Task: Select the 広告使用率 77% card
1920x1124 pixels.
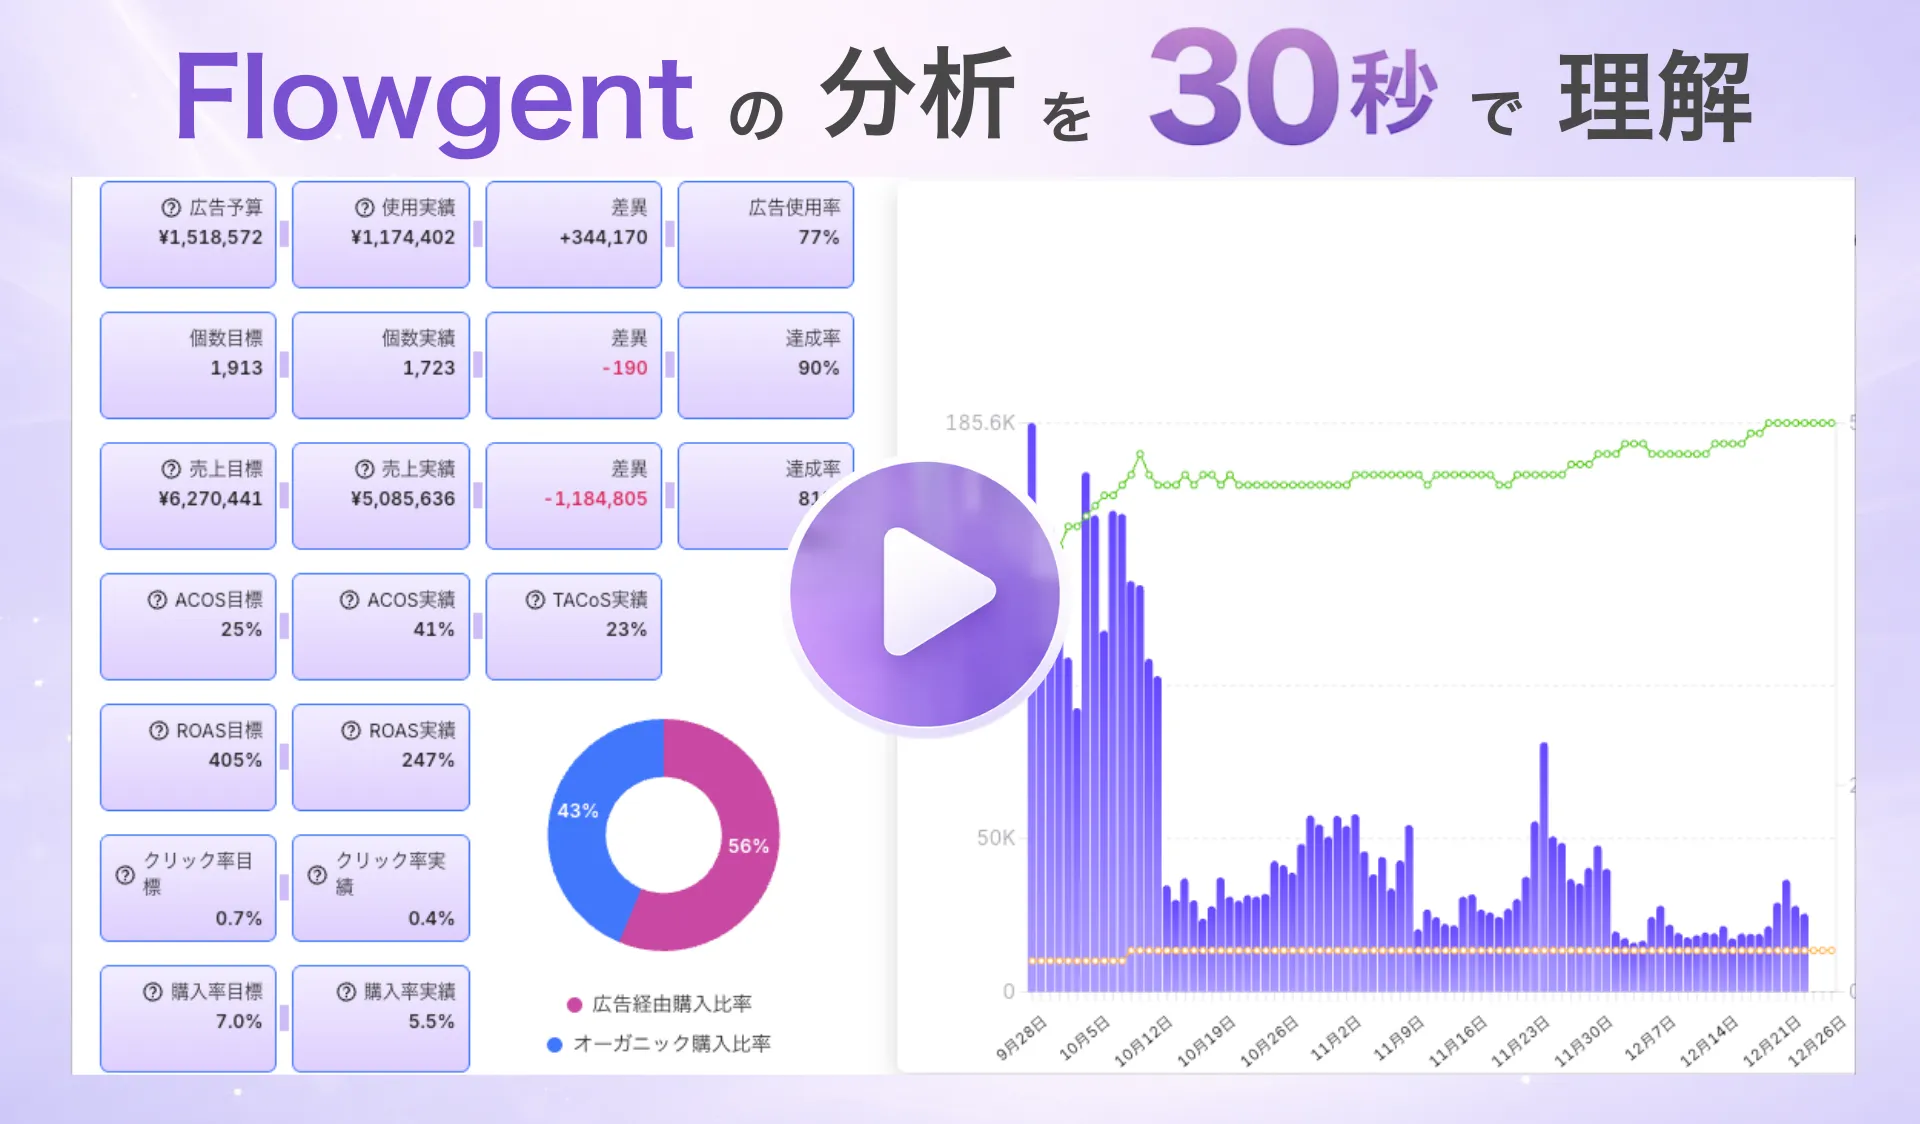Action: 766,235
